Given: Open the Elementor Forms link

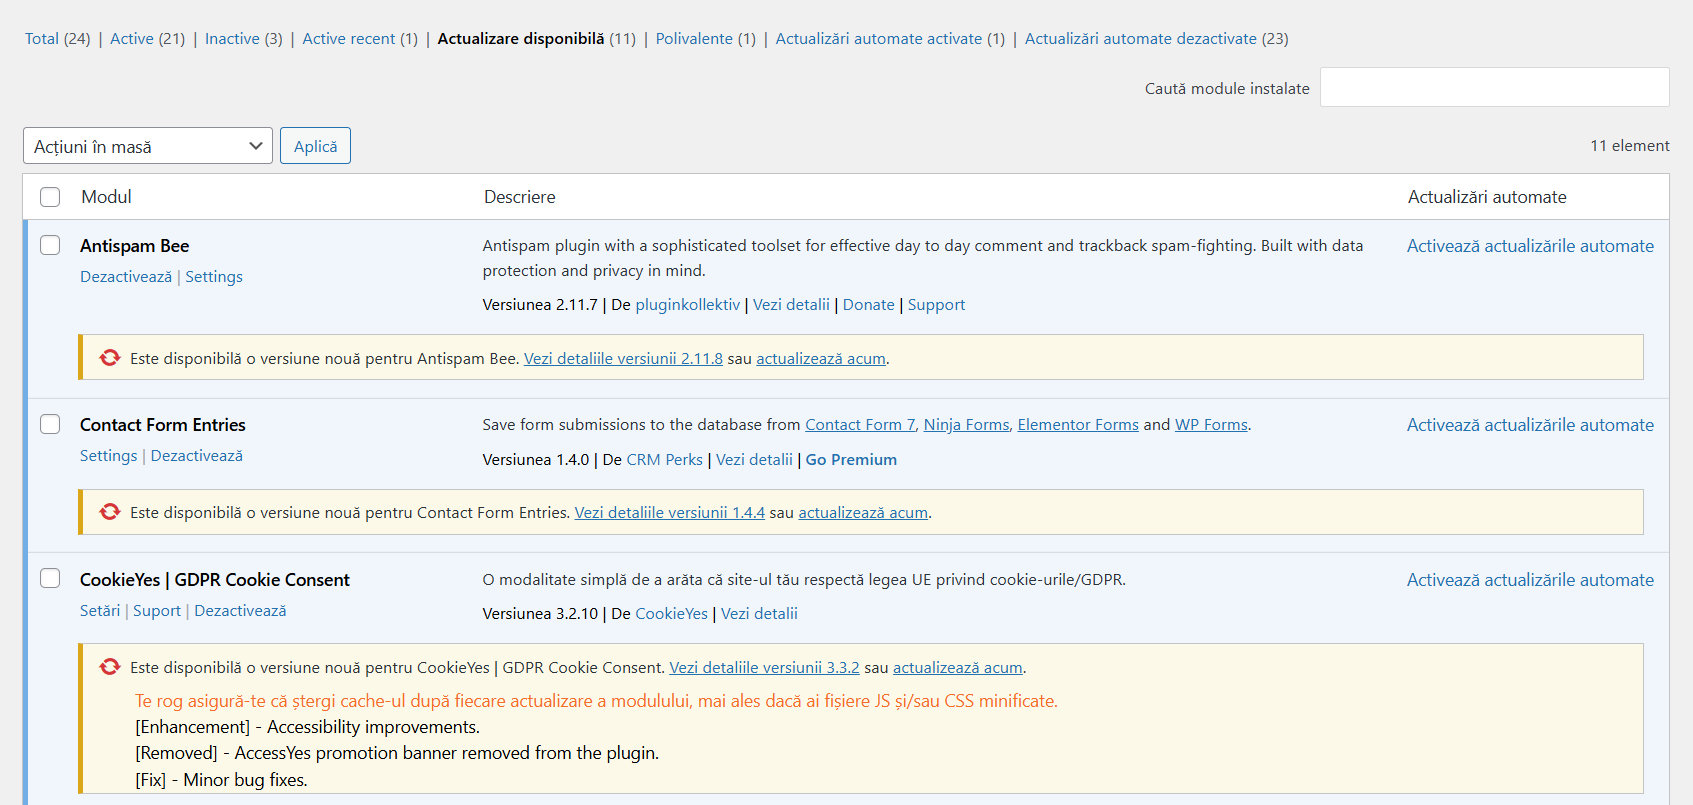Looking at the screenshot, I should click(x=1078, y=425).
